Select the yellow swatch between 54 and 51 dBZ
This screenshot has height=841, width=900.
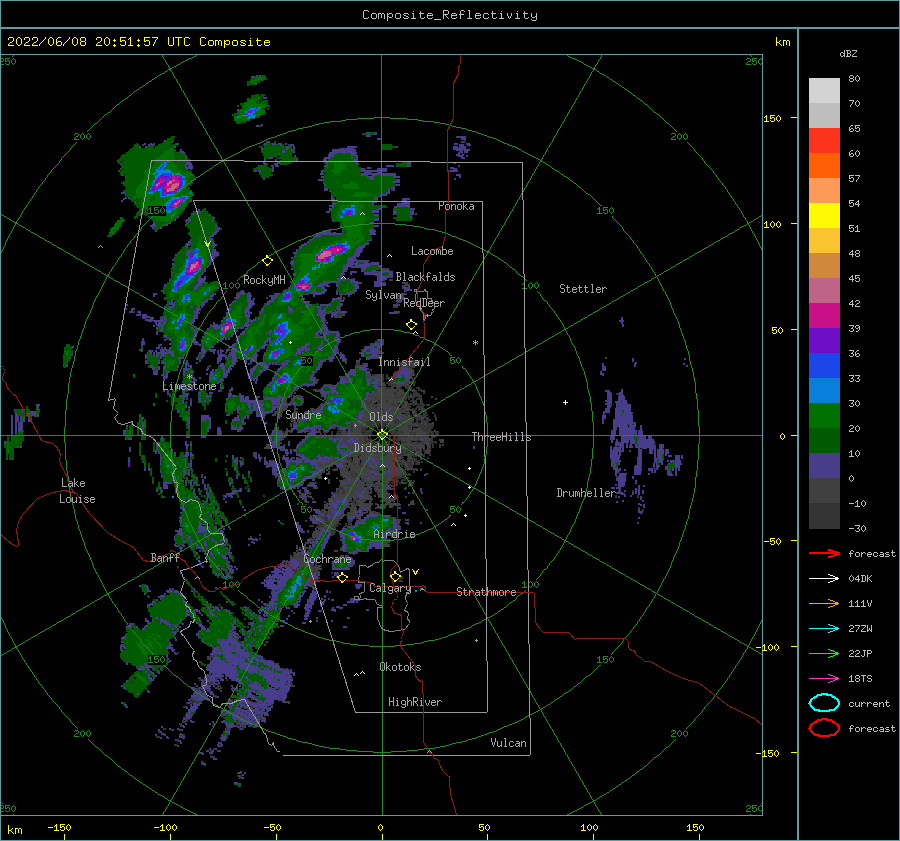(824, 216)
